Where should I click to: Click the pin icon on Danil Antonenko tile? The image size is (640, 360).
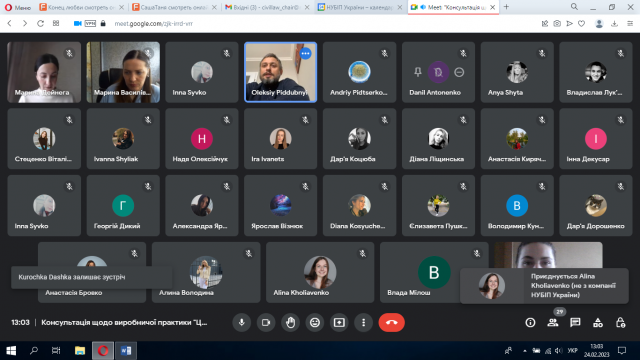[x=418, y=72]
